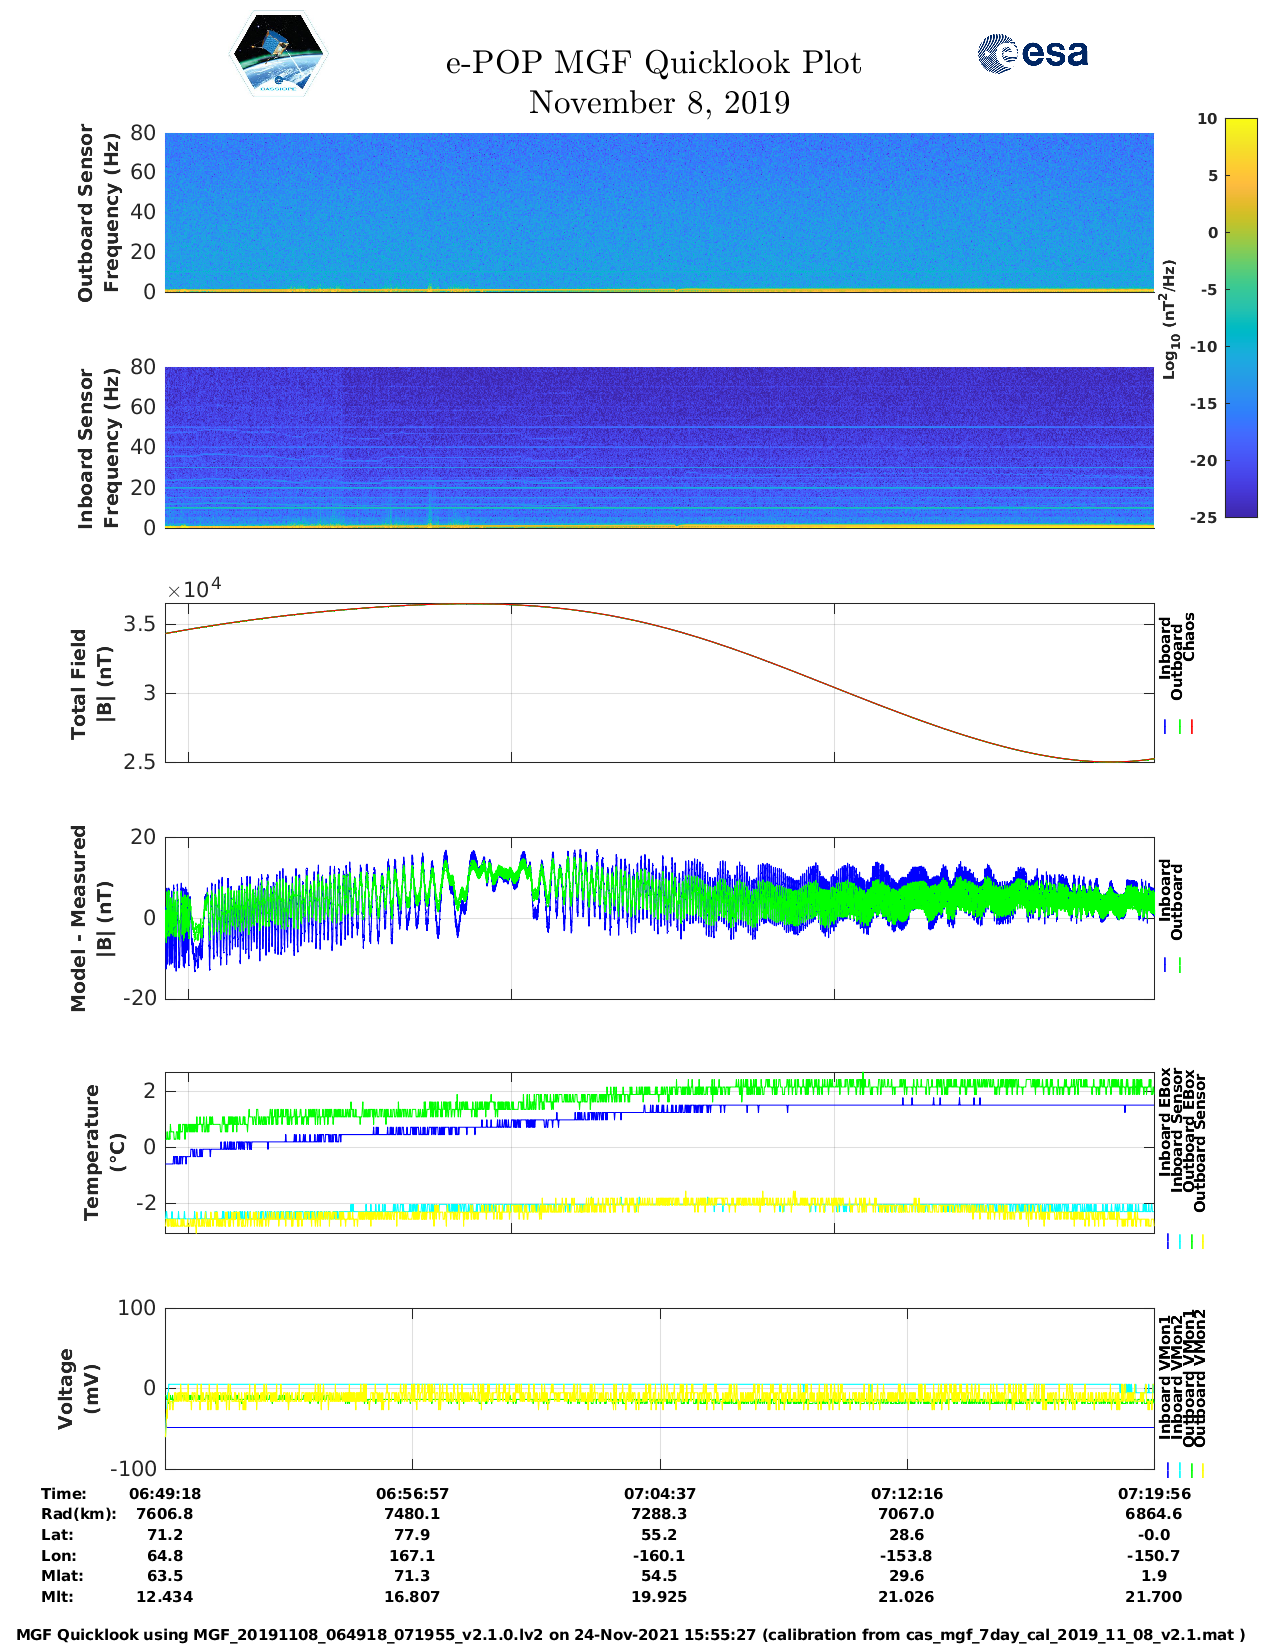Select the 07:19:56 time label
1275x1650 pixels.
point(1153,1493)
